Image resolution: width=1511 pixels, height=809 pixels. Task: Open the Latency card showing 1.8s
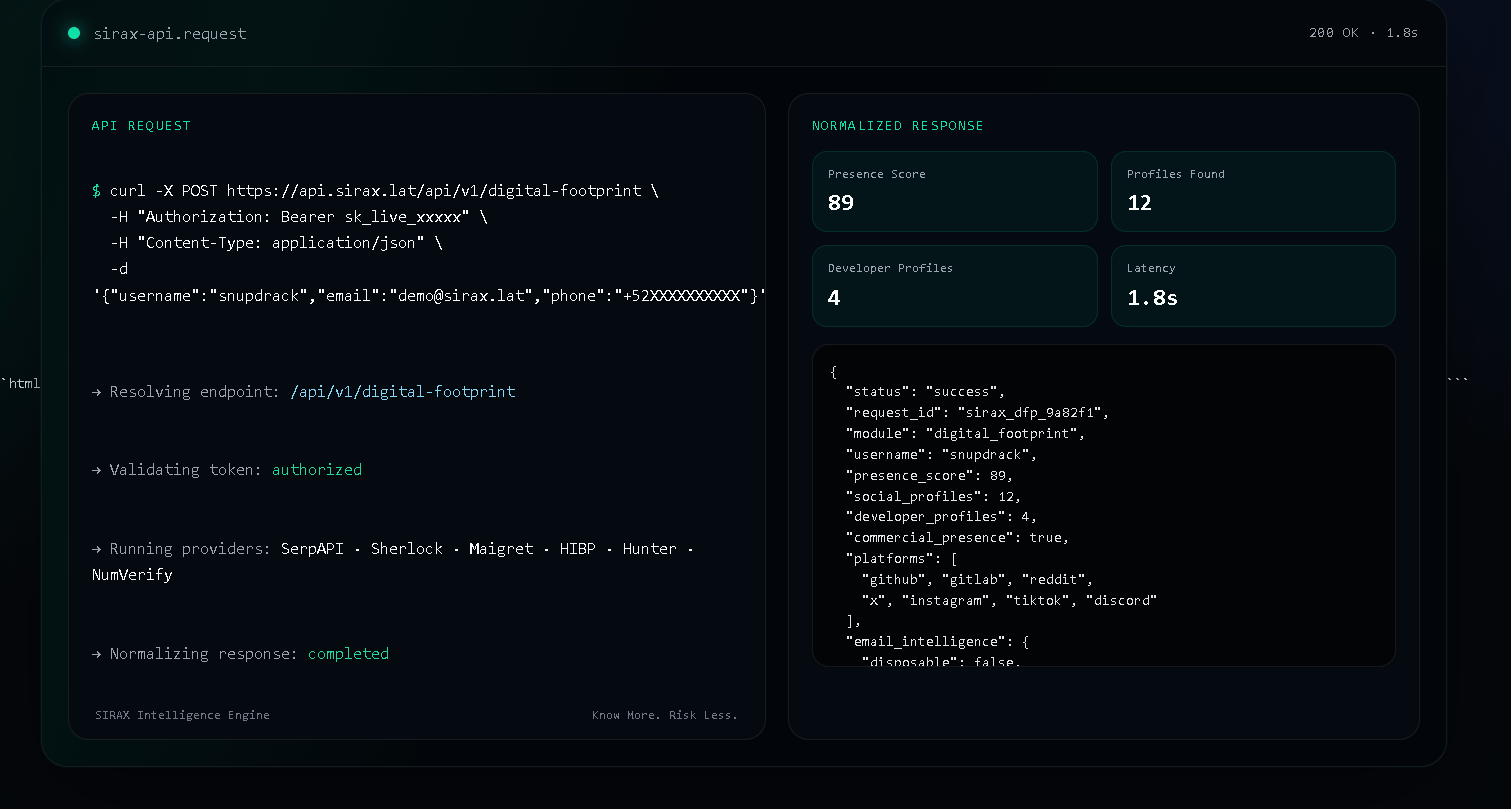tap(1253, 286)
